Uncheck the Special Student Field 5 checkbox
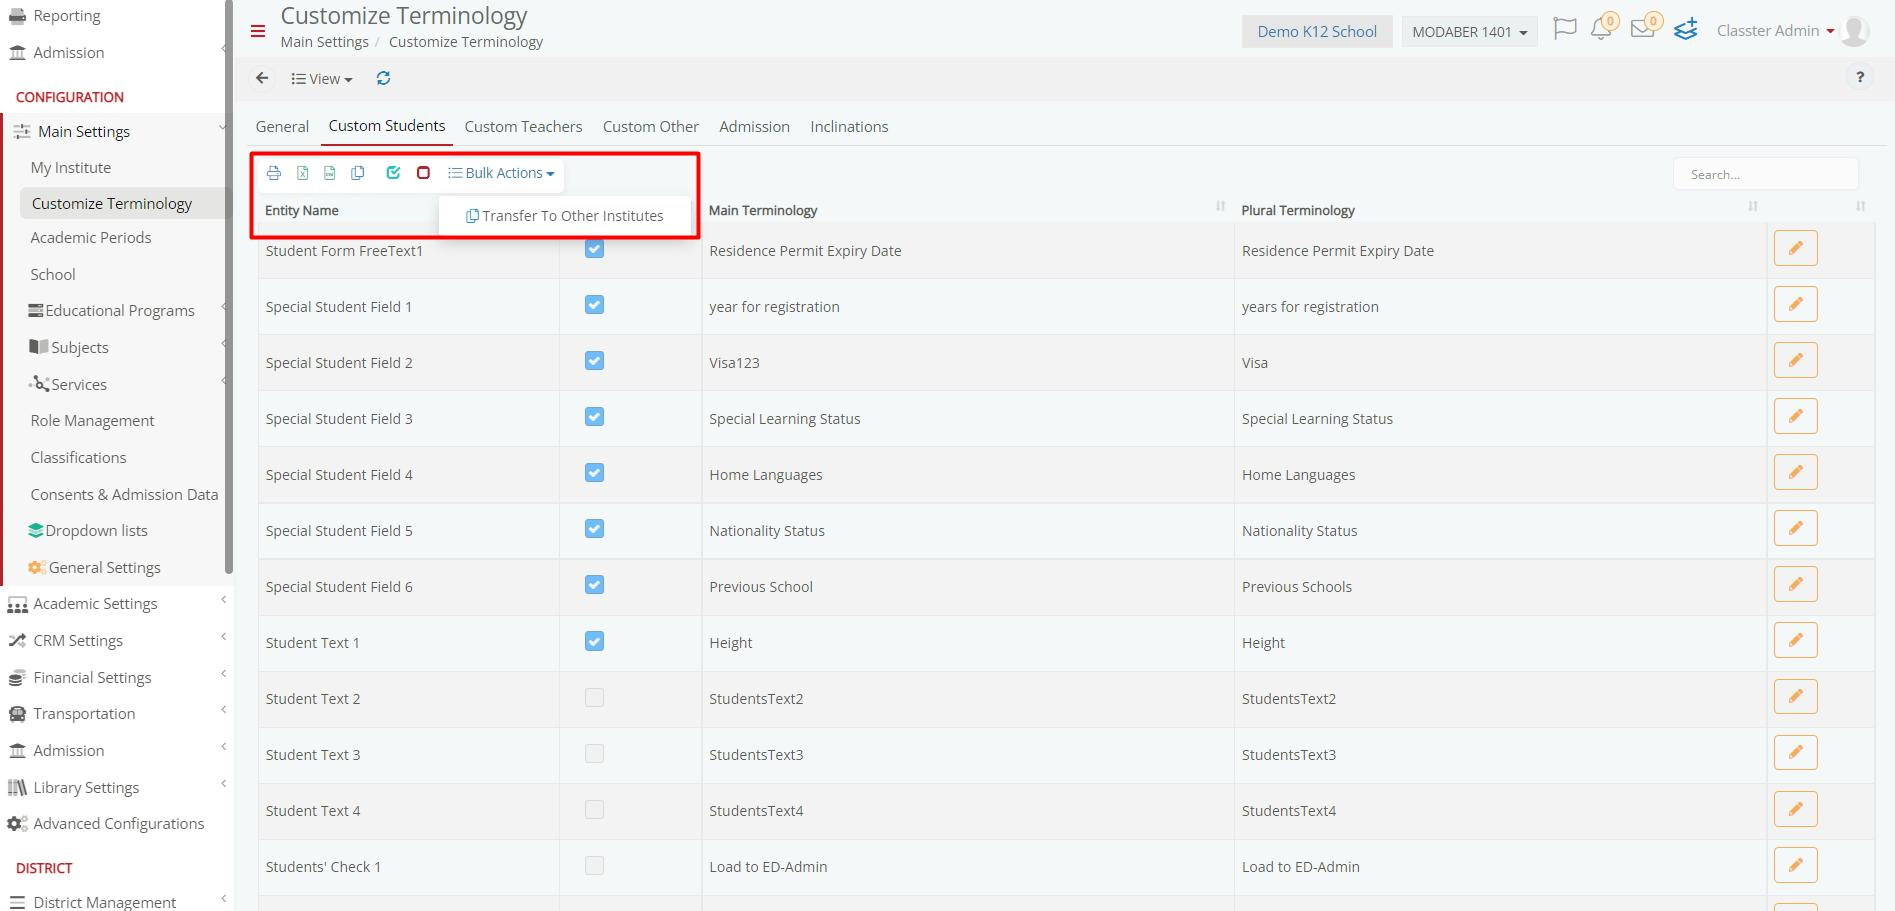 pos(594,529)
